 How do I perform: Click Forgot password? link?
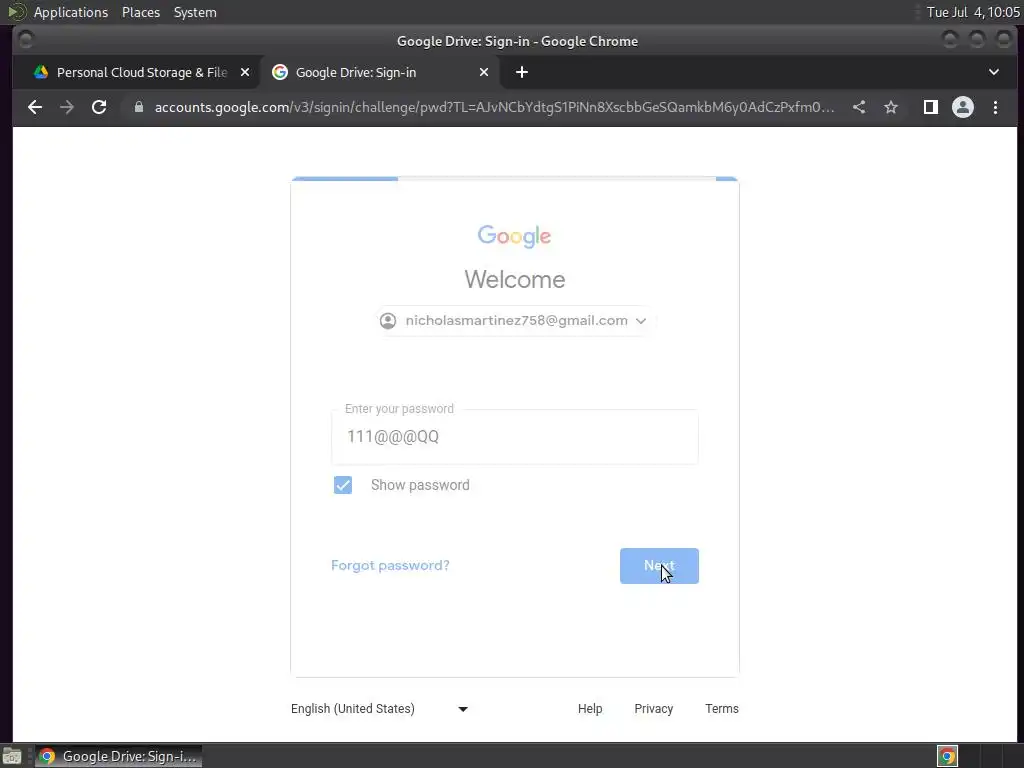390,566
